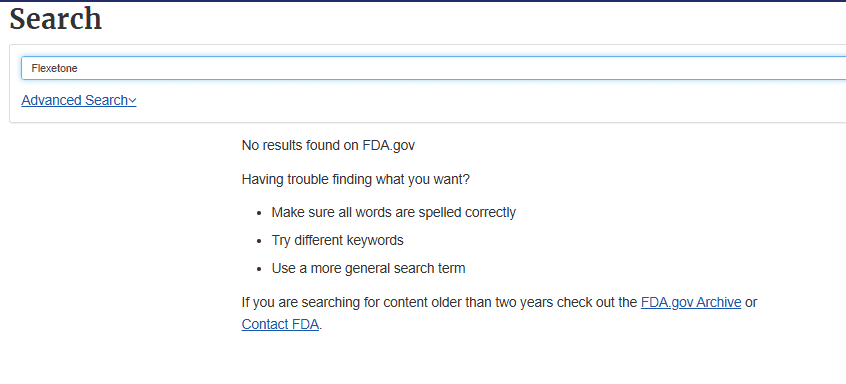Viewport: 846px width, 384px height.
Task: Follow the Contact FDA link
Action: pyautogui.click(x=280, y=324)
